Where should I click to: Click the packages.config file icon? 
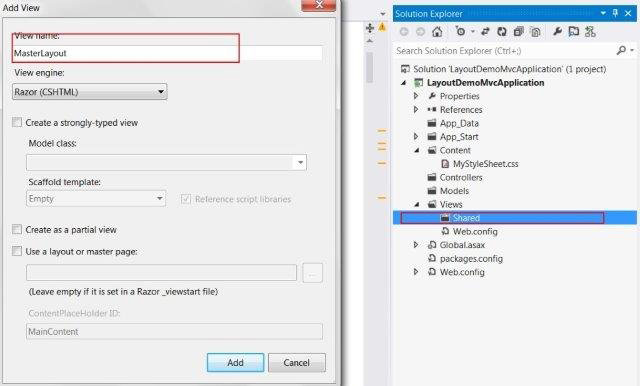432,258
